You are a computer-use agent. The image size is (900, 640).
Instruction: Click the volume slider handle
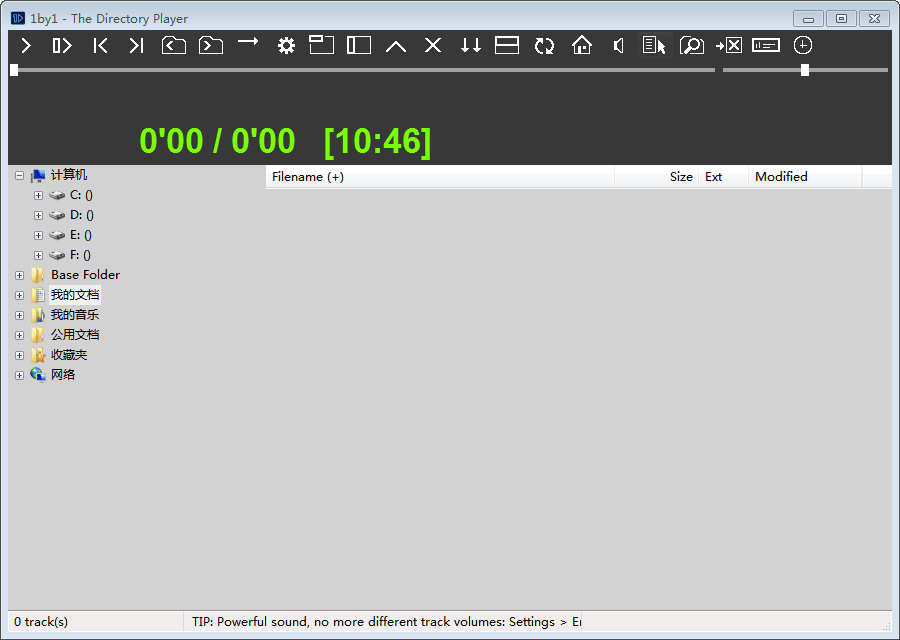pyautogui.click(x=805, y=70)
